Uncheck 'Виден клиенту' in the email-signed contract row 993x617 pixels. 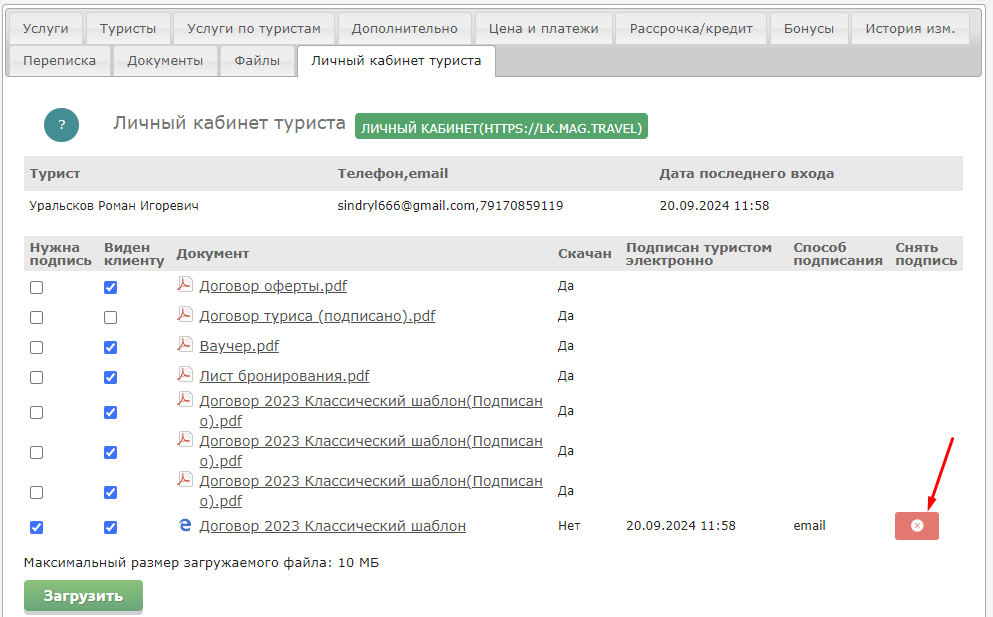[x=110, y=527]
